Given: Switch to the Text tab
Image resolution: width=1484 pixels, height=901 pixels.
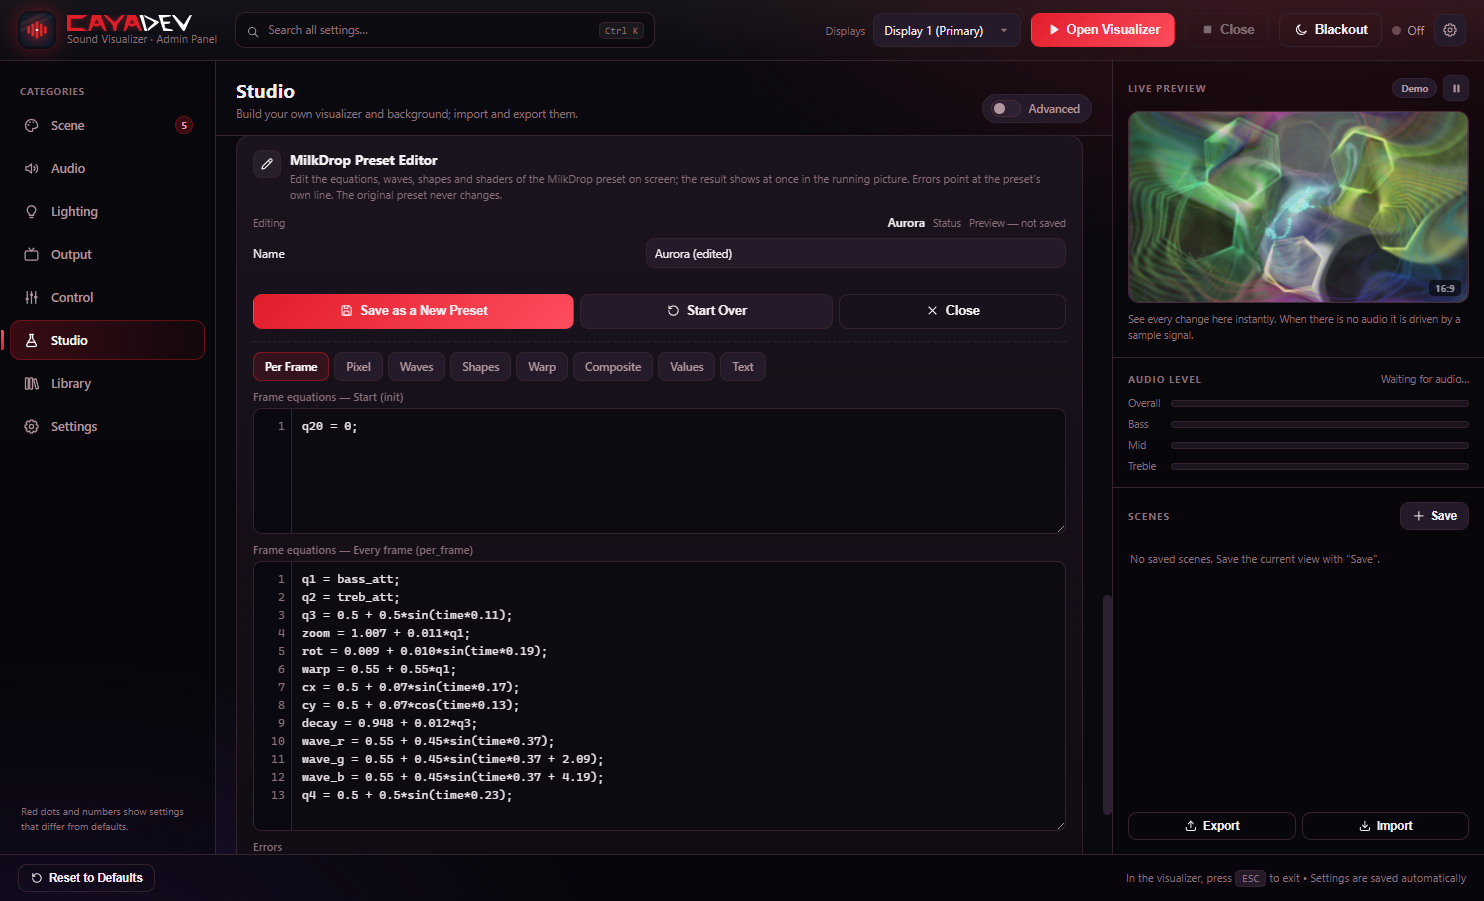Looking at the screenshot, I should tap(743, 367).
